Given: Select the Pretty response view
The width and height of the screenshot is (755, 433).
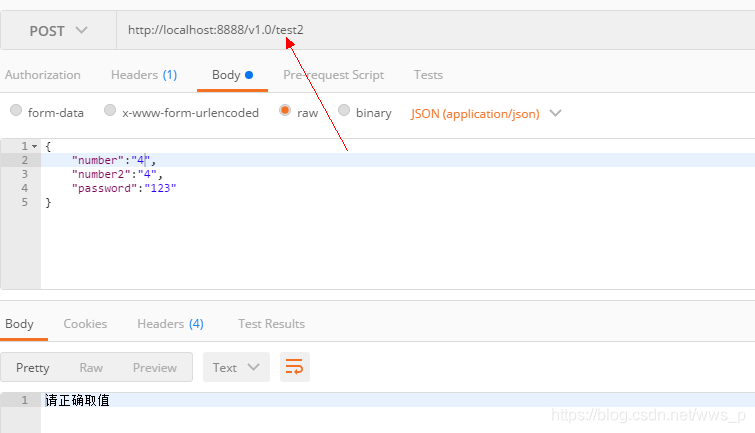Looking at the screenshot, I should [x=33, y=367].
